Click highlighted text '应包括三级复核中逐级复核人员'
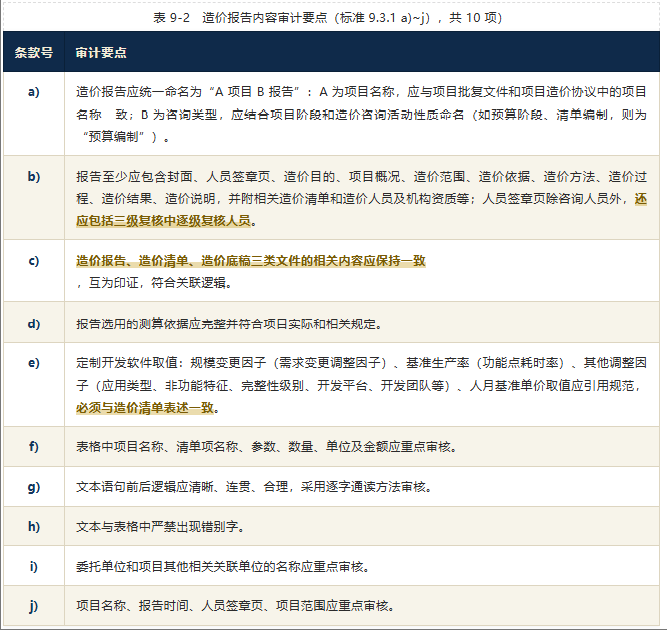 click(x=163, y=221)
